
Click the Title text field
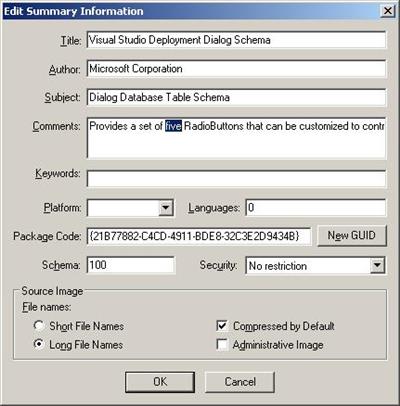[x=236, y=40]
